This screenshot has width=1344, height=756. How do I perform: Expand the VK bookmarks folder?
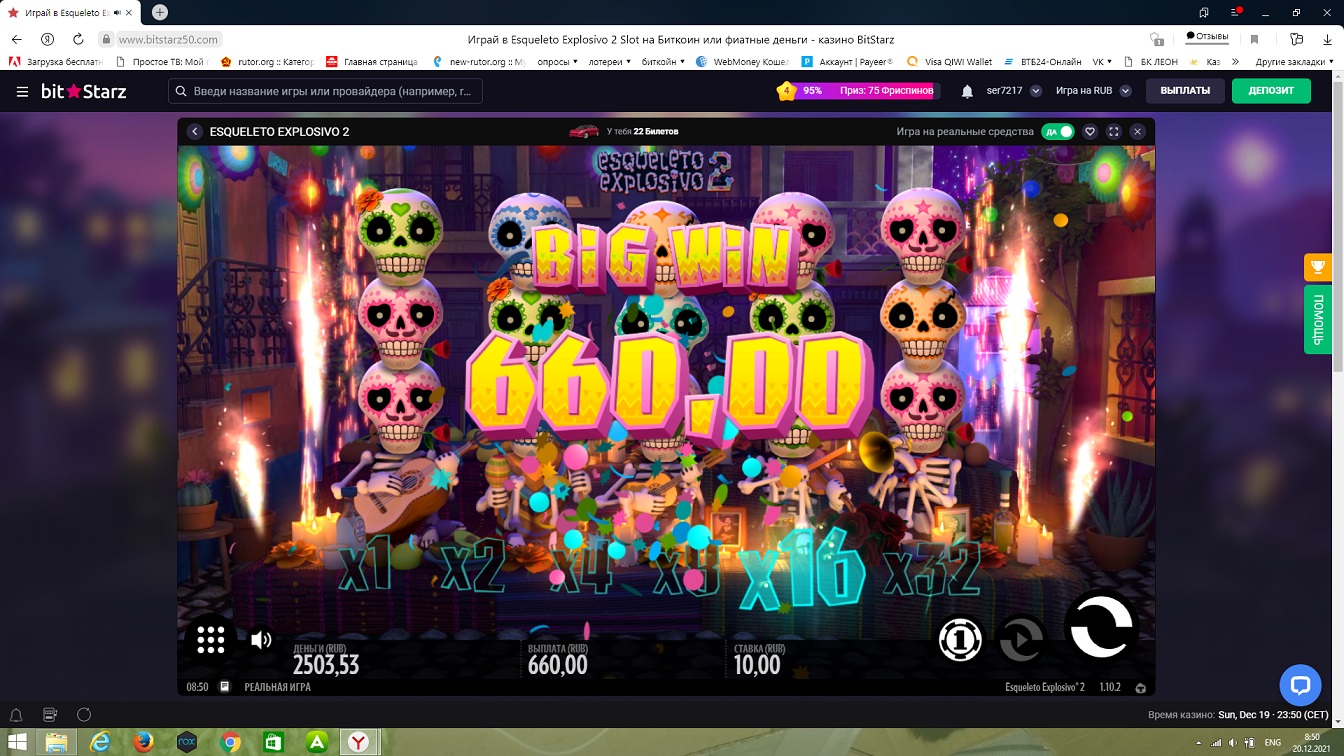[1103, 62]
